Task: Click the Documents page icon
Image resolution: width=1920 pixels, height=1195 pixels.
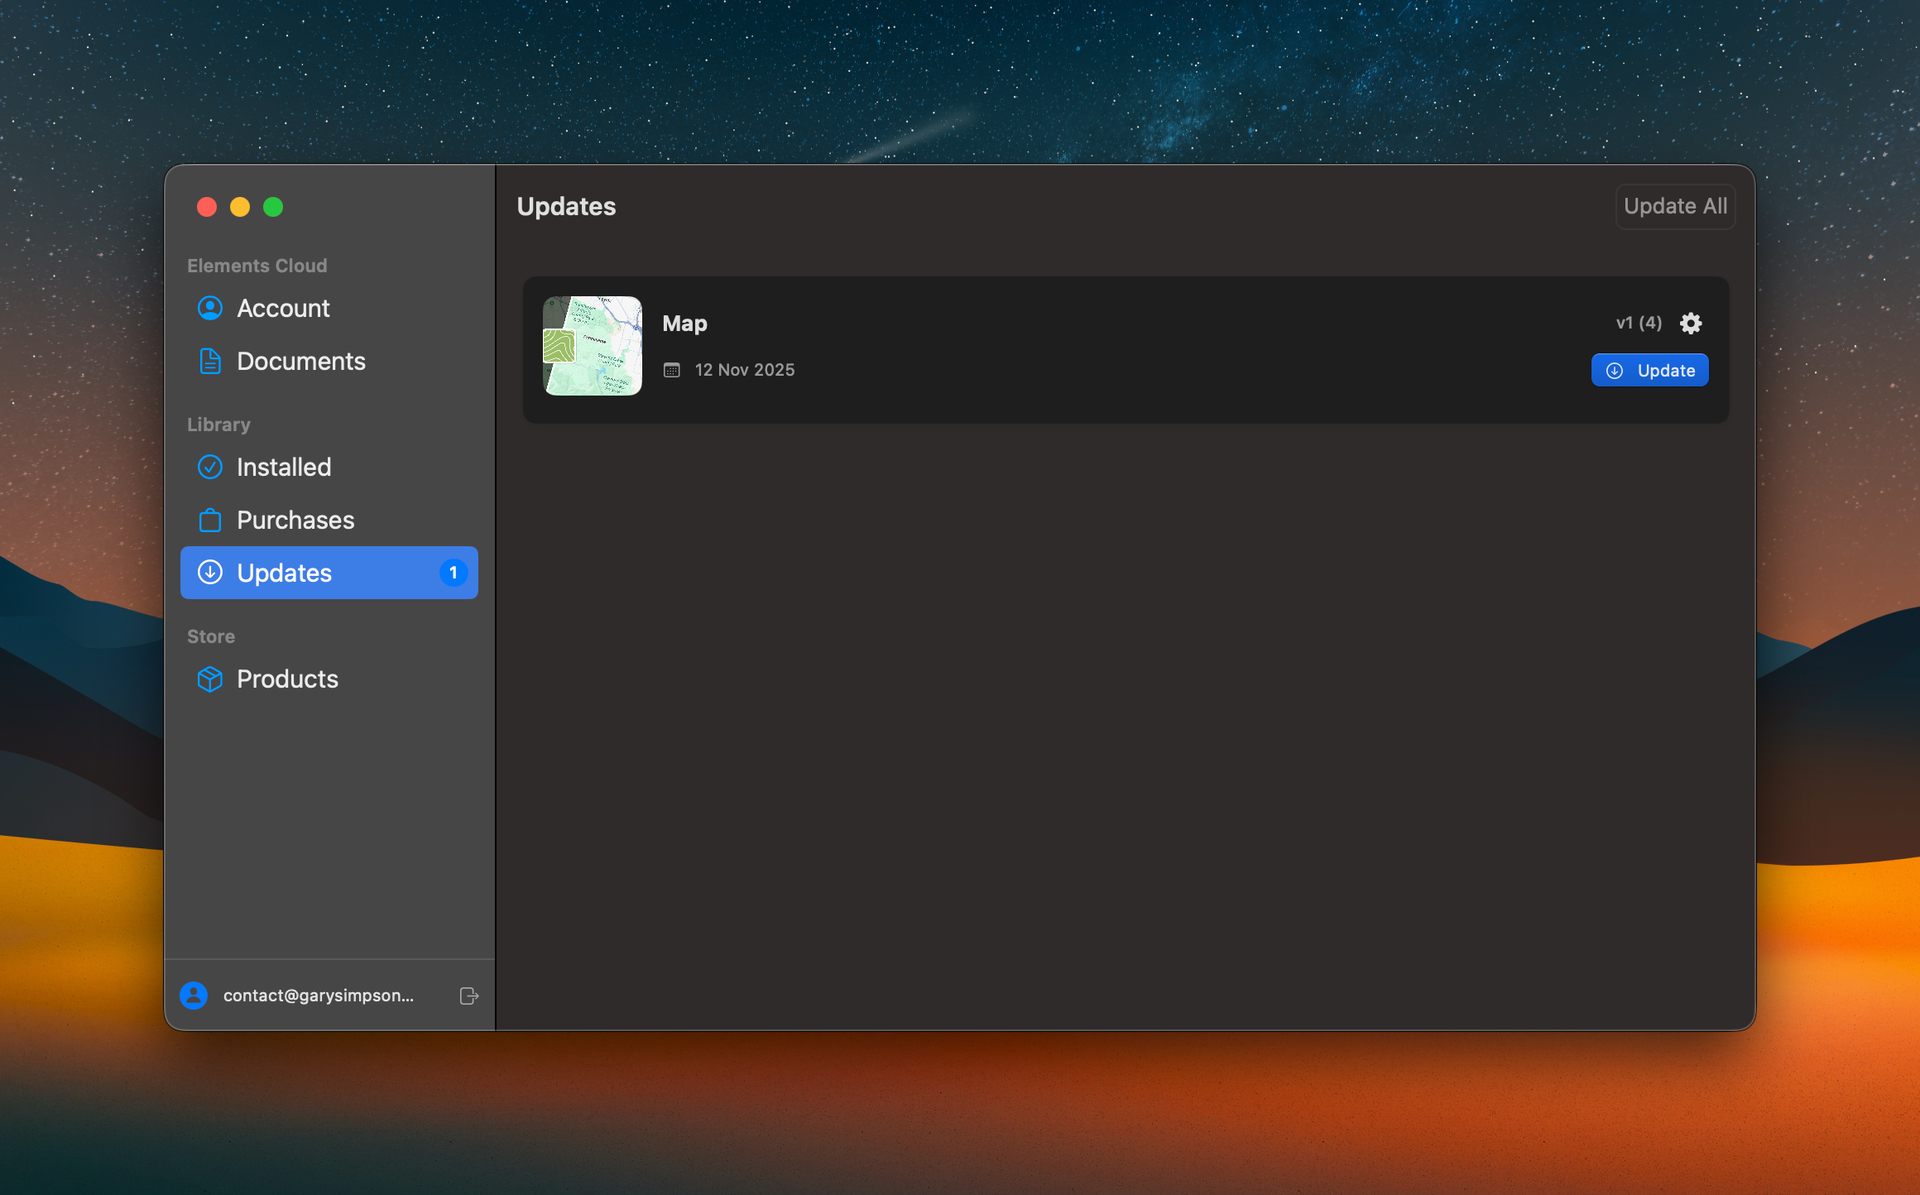Action: (210, 361)
